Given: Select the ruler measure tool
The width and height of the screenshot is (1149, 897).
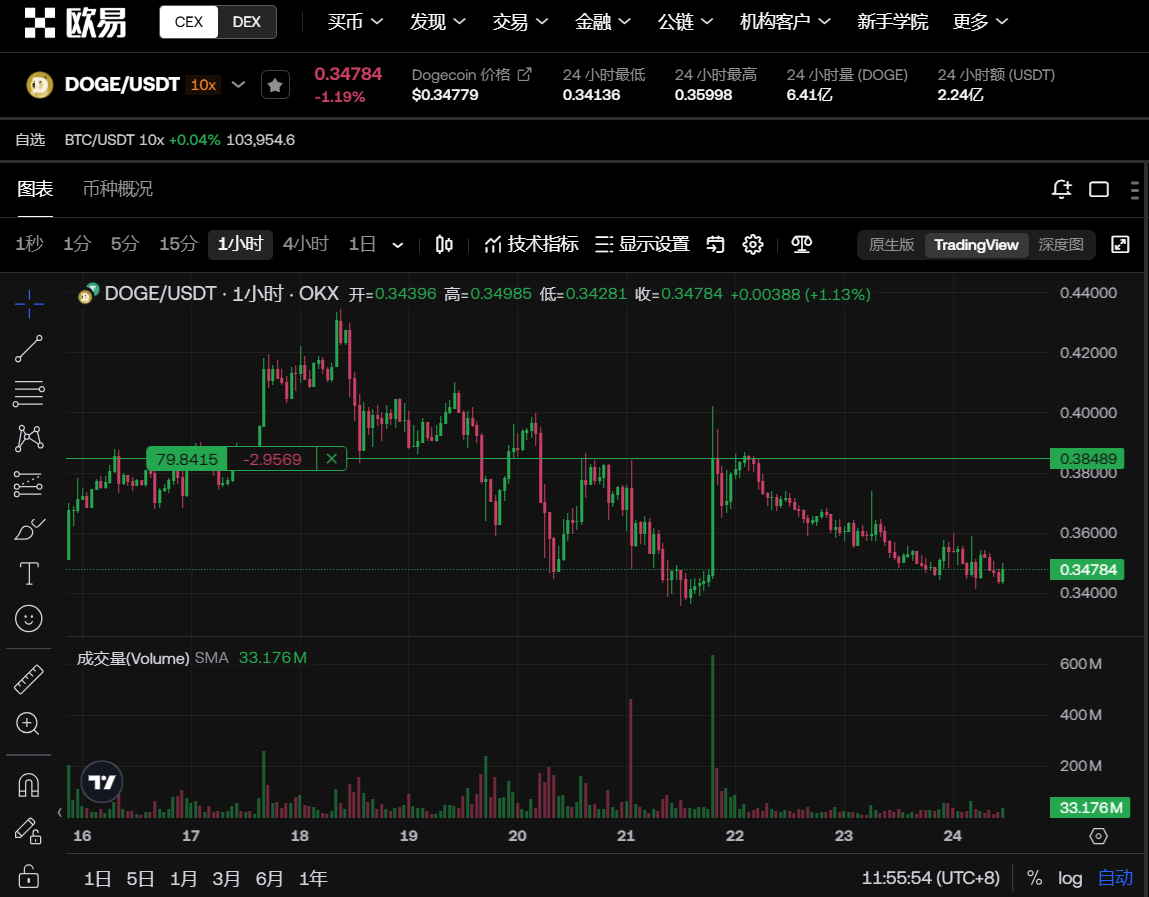Looking at the screenshot, I should tap(29, 680).
